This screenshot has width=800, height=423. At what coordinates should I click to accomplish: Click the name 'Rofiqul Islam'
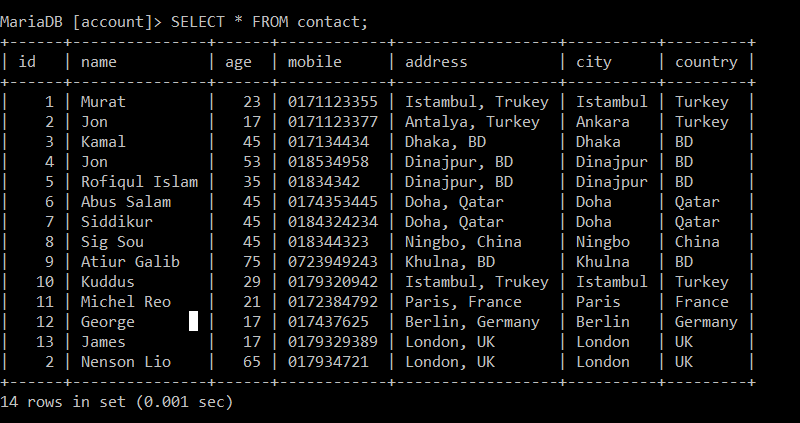tap(139, 182)
